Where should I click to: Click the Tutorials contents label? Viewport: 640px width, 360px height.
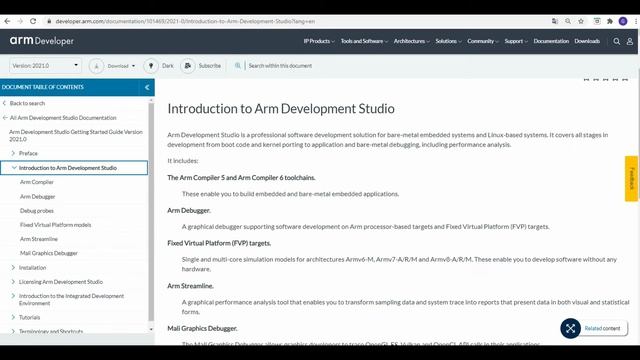click(29, 317)
